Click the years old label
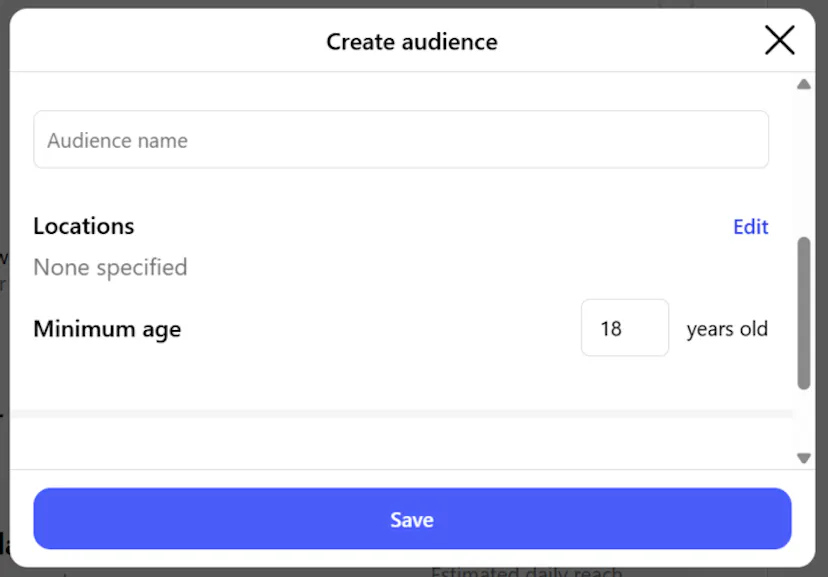828x577 pixels. pyautogui.click(x=727, y=329)
